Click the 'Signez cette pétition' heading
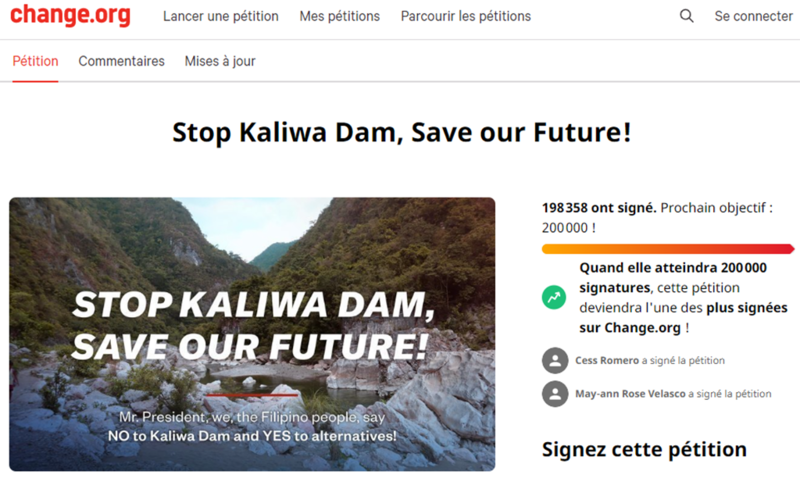Viewport: 800px width, 478px height. coord(644,449)
